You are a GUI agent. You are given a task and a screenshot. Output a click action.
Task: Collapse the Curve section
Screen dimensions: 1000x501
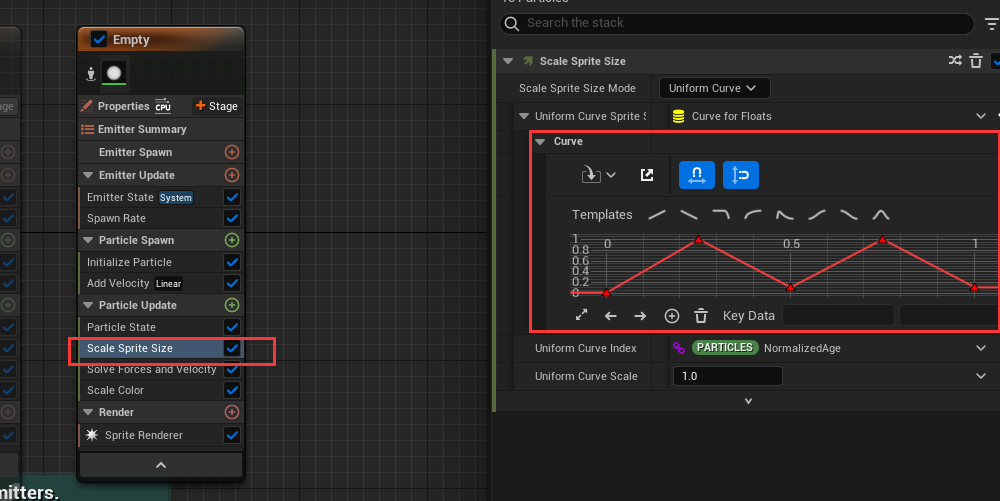[541, 142]
